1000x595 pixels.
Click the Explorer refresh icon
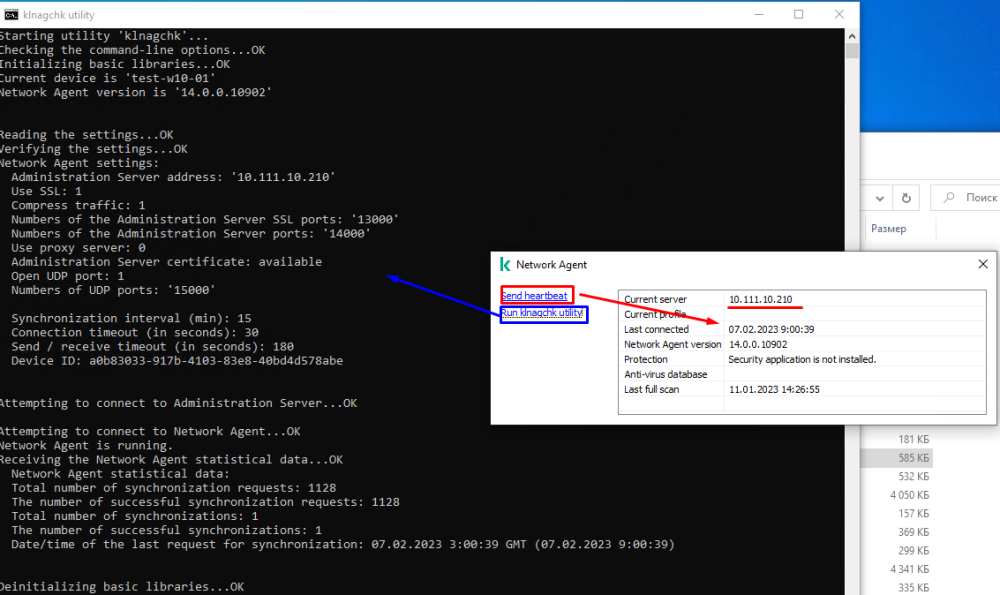pos(906,198)
